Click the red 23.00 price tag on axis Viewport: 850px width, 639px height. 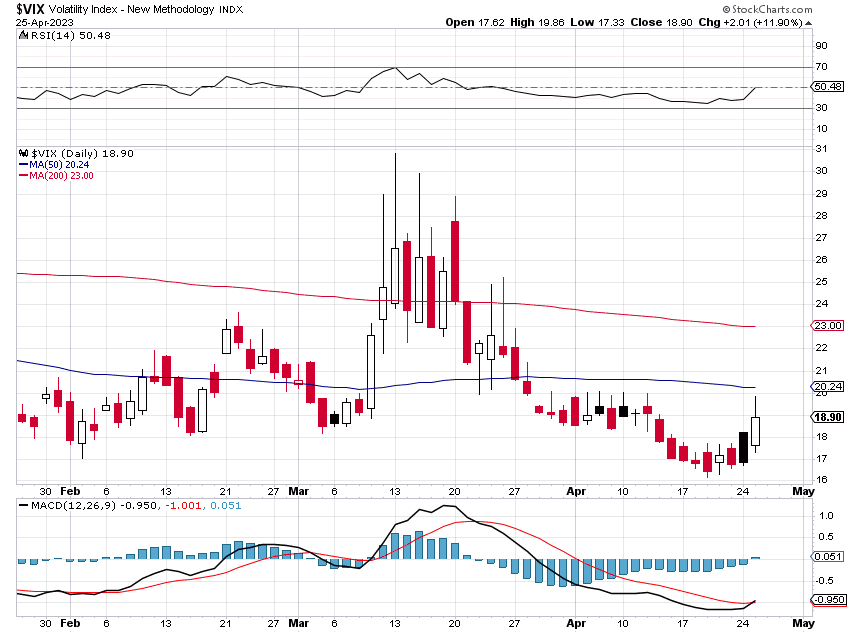828,326
